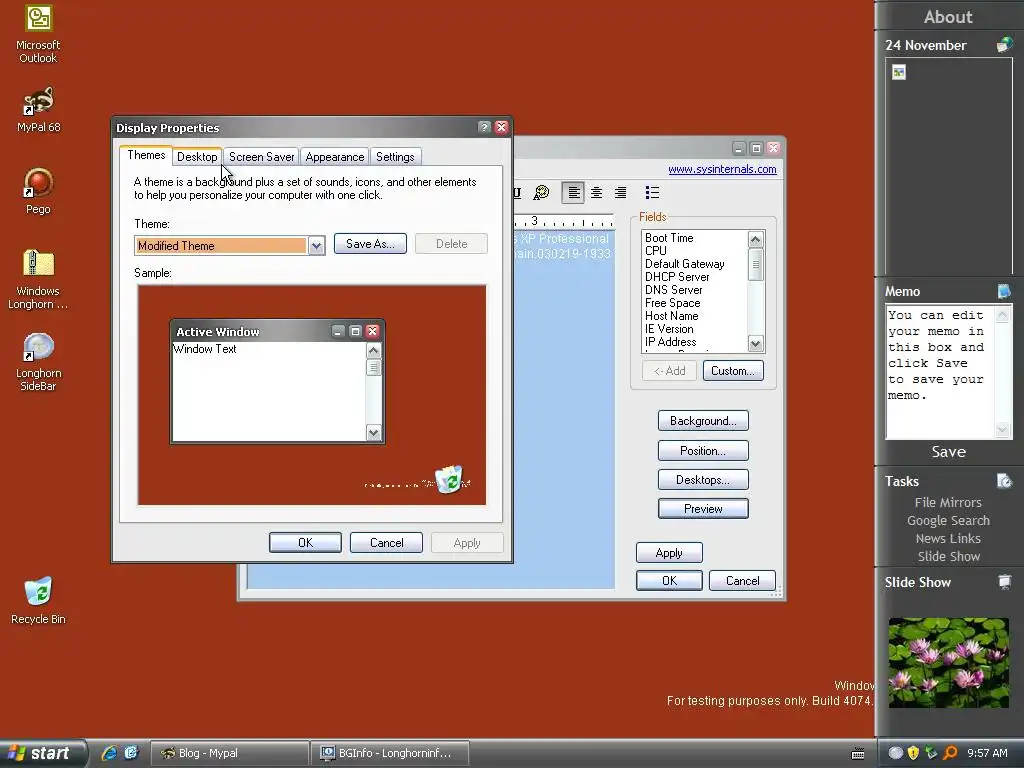The width and height of the screenshot is (1024, 768).
Task: Click the Tasks panel icon in sidebar
Action: [x=1004, y=481]
